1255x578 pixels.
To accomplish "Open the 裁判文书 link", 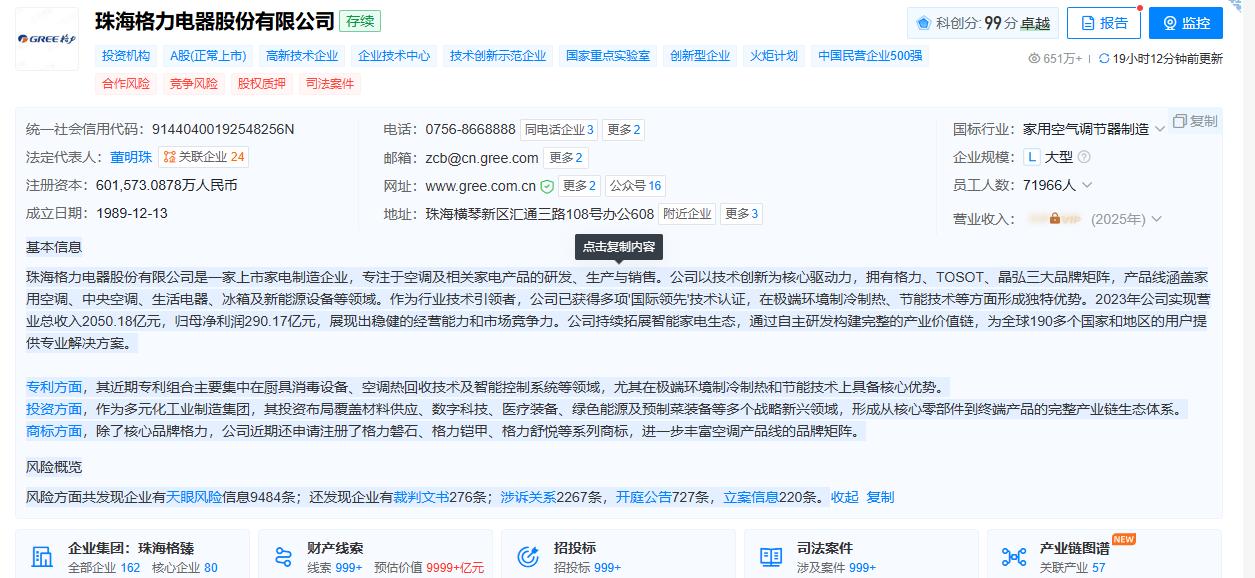I will 420,497.
